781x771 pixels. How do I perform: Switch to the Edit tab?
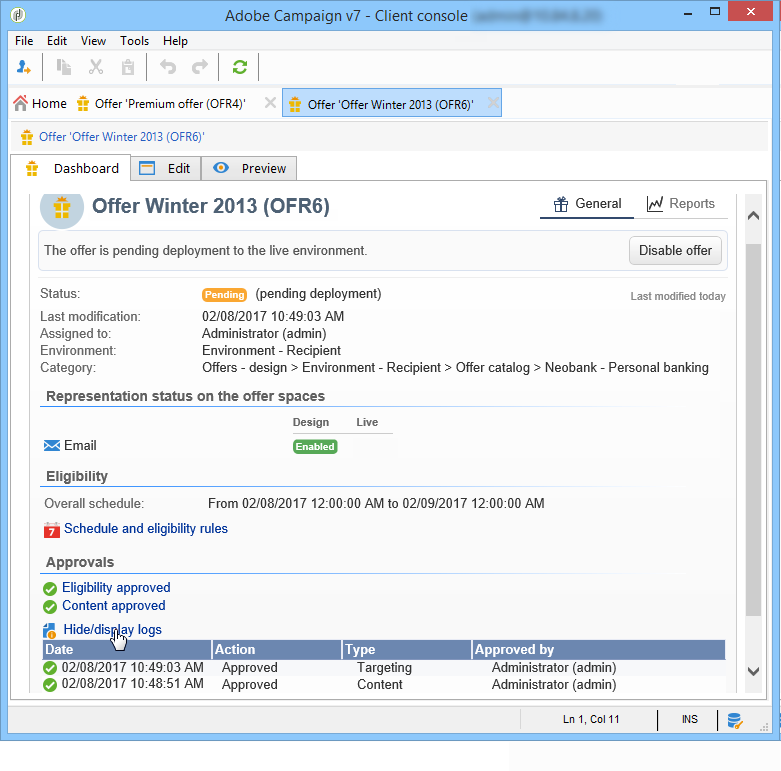(x=166, y=168)
